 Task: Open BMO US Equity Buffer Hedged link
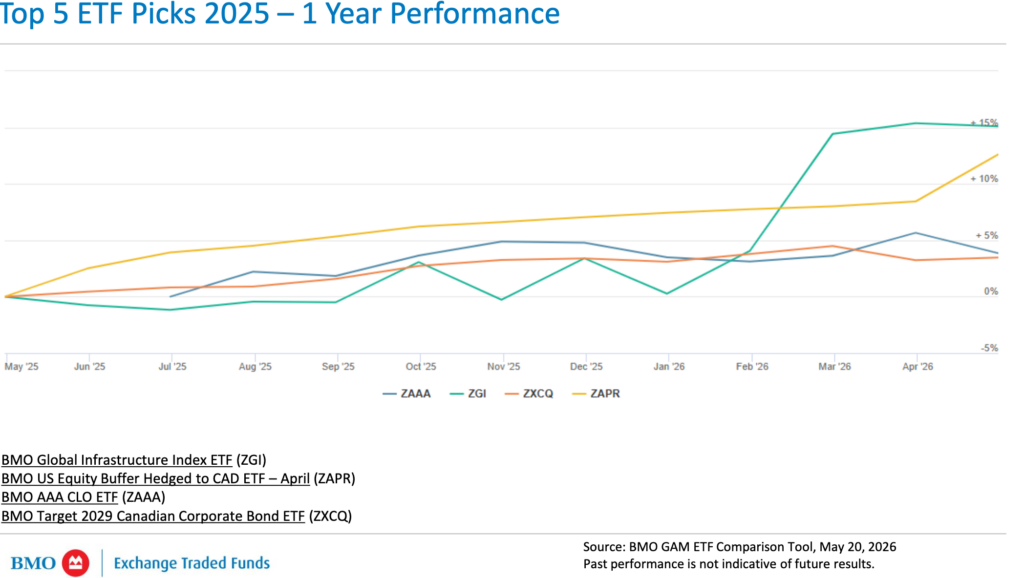tap(155, 478)
